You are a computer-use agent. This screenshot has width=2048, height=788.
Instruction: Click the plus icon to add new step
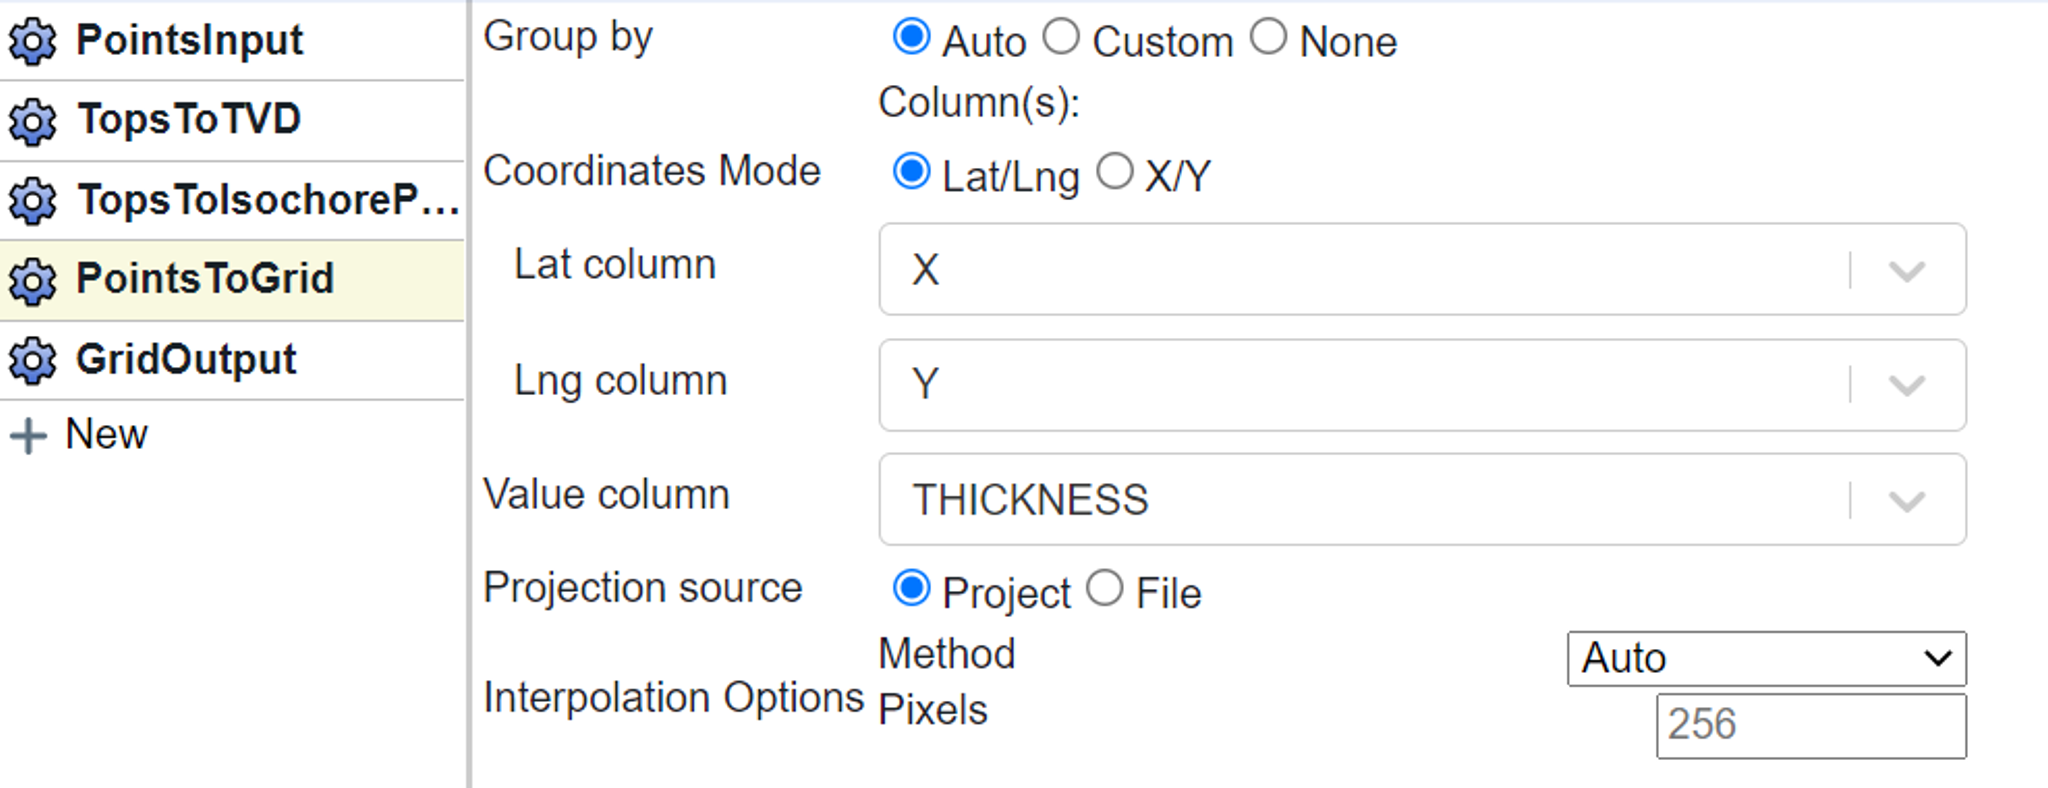[x=29, y=436]
